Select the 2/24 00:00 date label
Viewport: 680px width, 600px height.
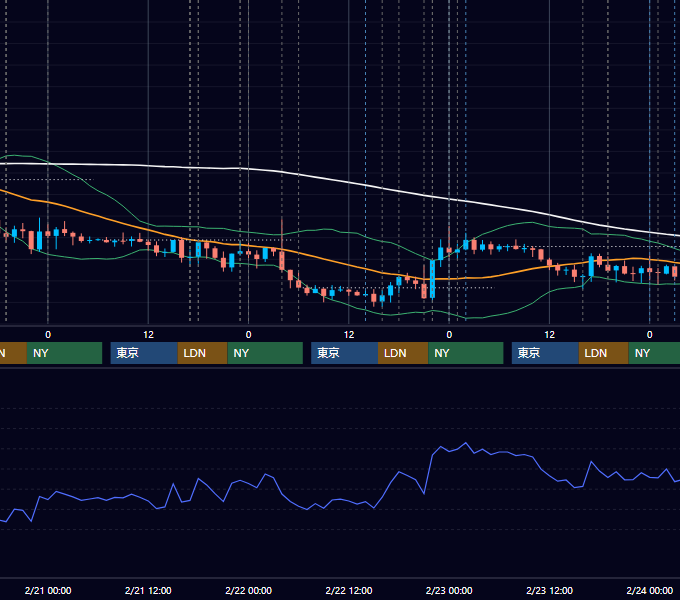point(650,590)
